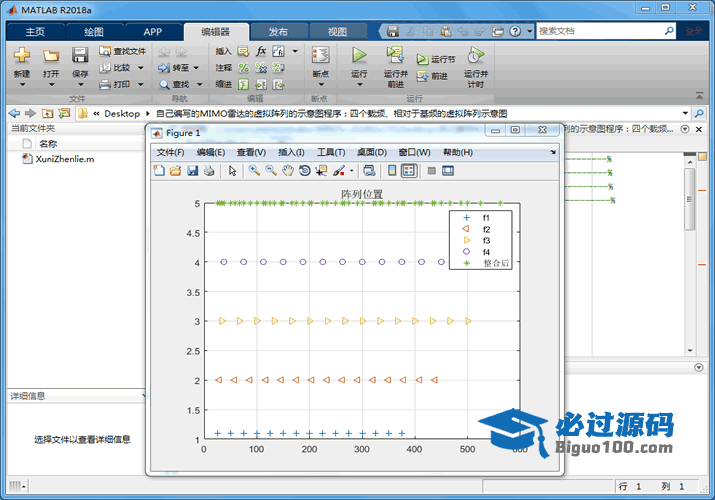Toggle the Insert Colorbar button in Figure 1
The width and height of the screenshot is (715, 500).
tap(392, 171)
